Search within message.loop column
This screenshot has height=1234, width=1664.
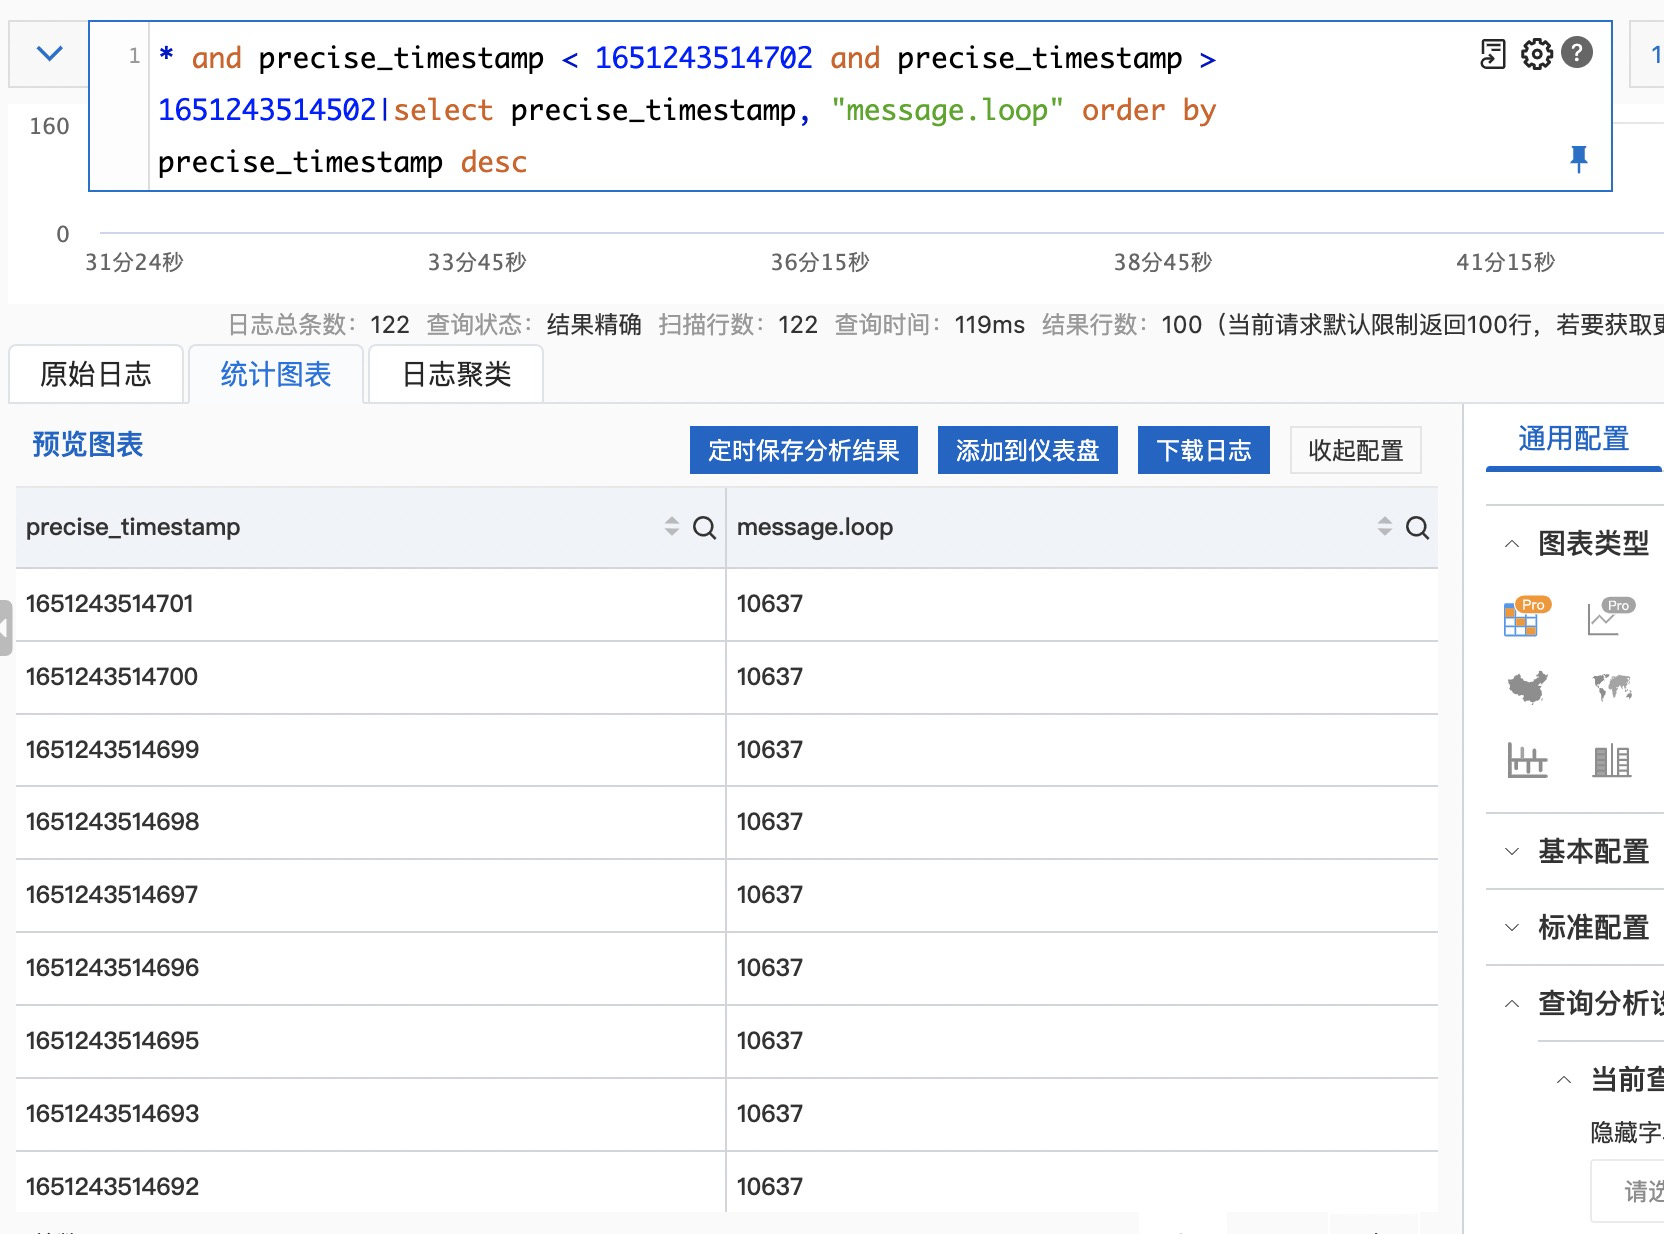click(1417, 528)
